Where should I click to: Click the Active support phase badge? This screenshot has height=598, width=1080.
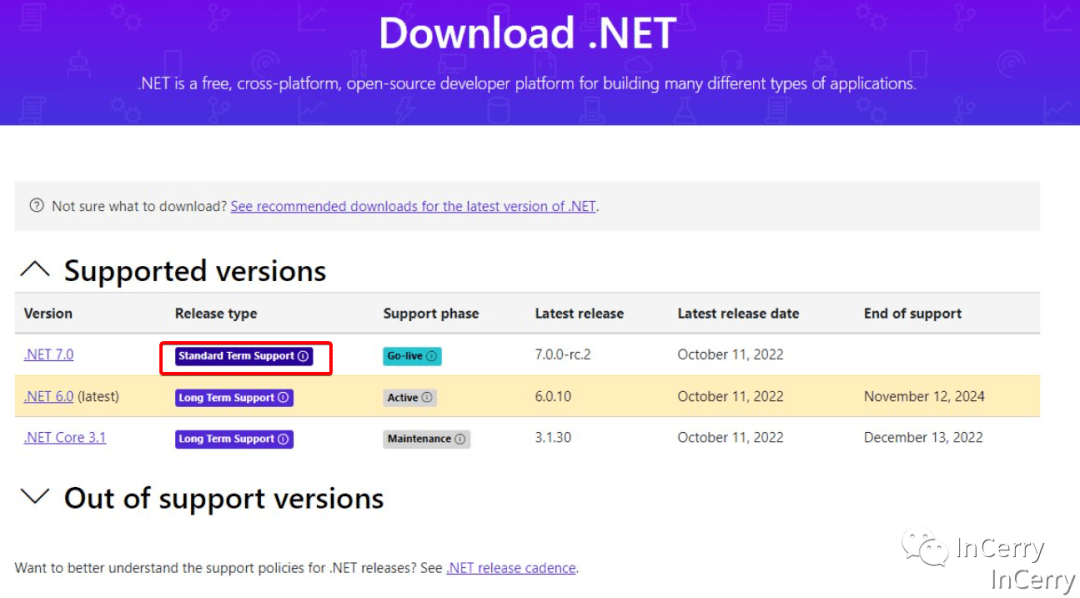point(402,397)
